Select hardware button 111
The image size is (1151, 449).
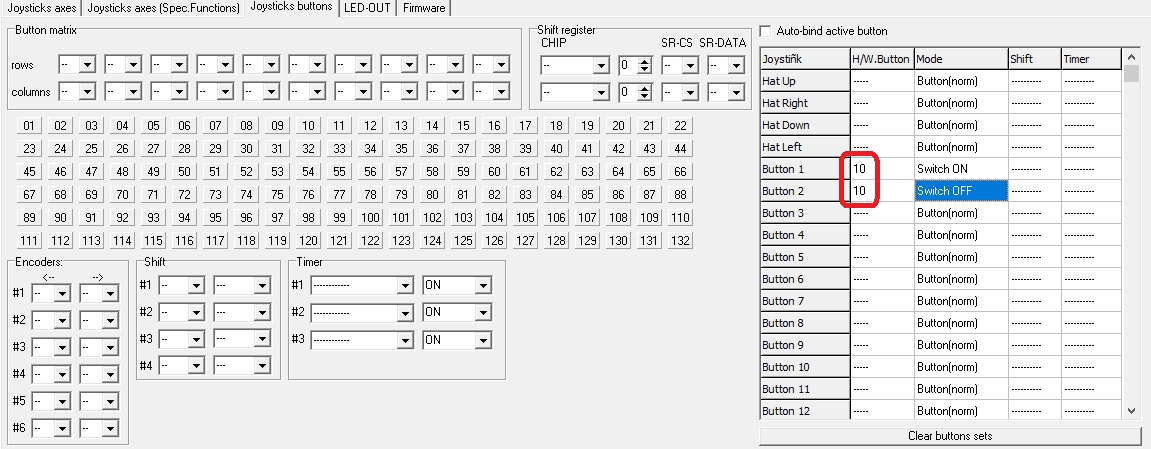pos(29,240)
